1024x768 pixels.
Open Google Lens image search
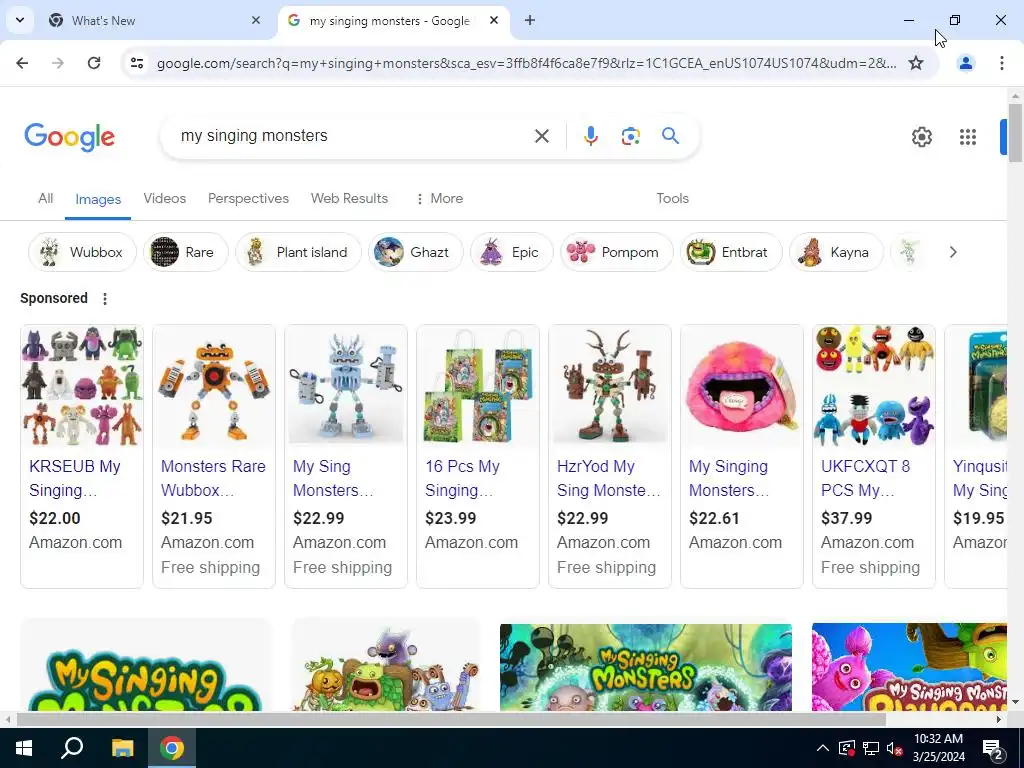point(630,136)
